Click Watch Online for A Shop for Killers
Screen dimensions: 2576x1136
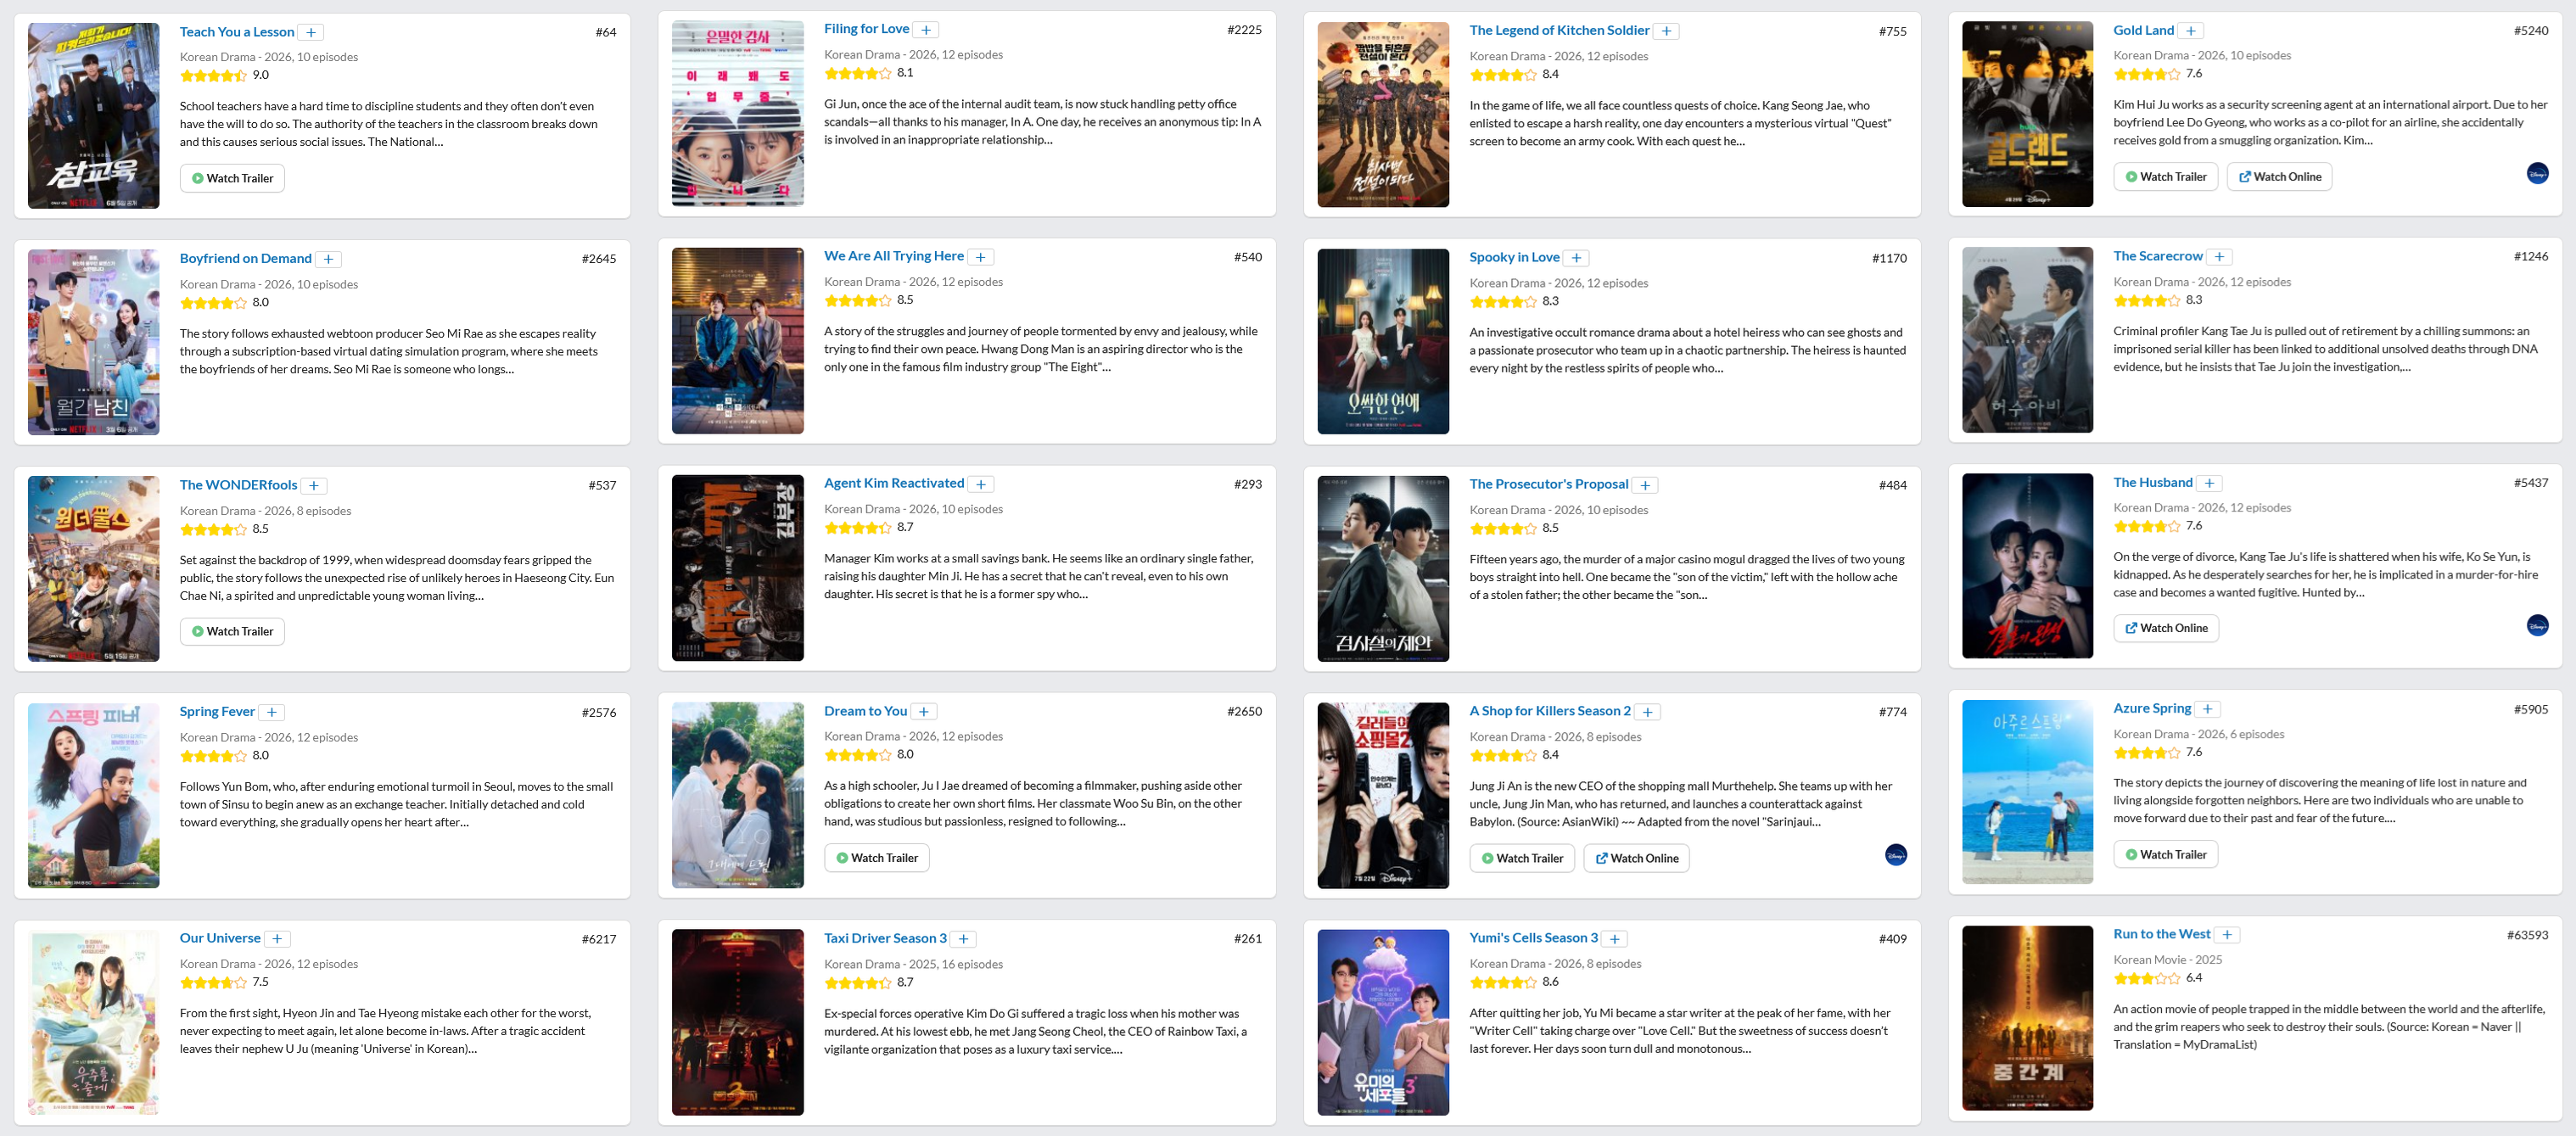[1637, 859]
